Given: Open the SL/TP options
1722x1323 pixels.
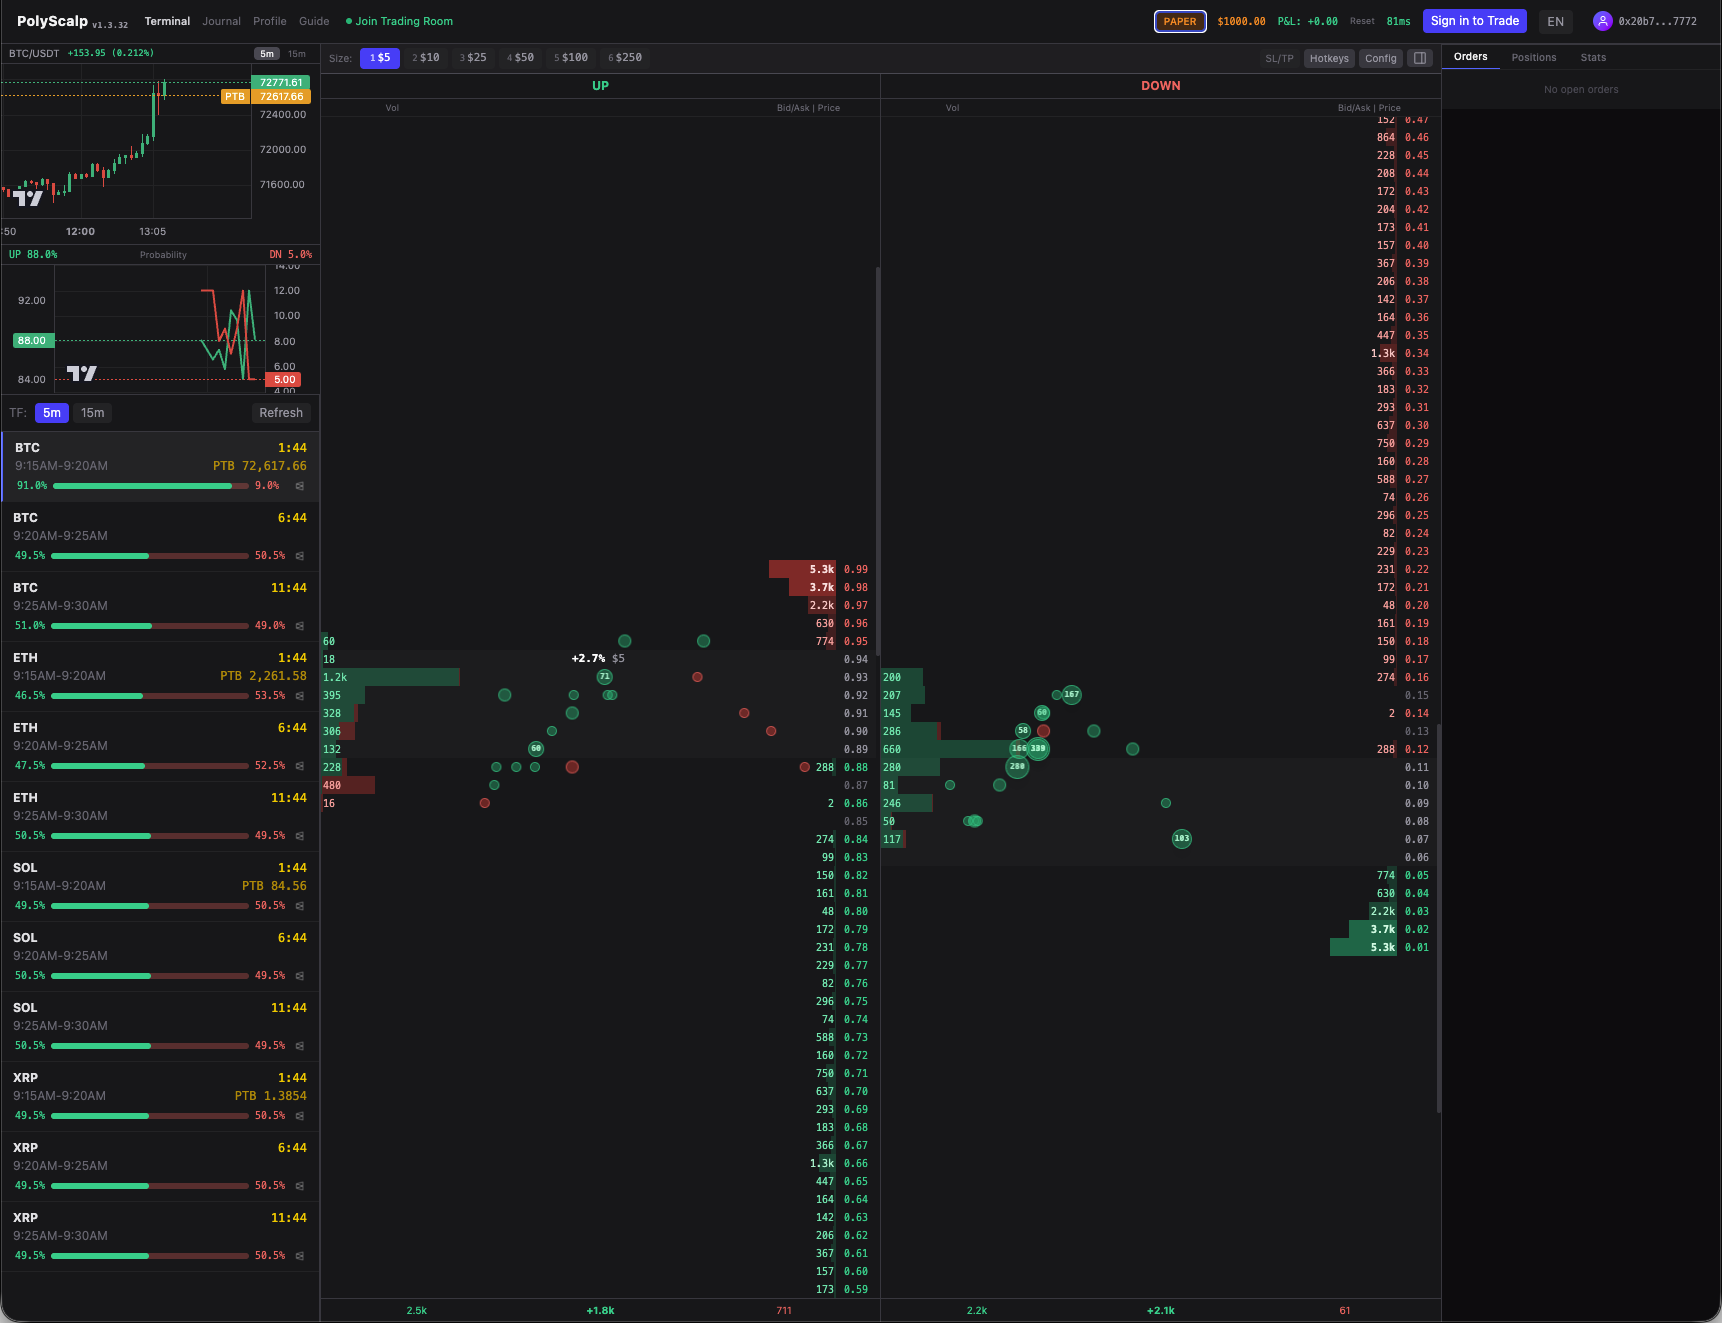Looking at the screenshot, I should [x=1279, y=58].
